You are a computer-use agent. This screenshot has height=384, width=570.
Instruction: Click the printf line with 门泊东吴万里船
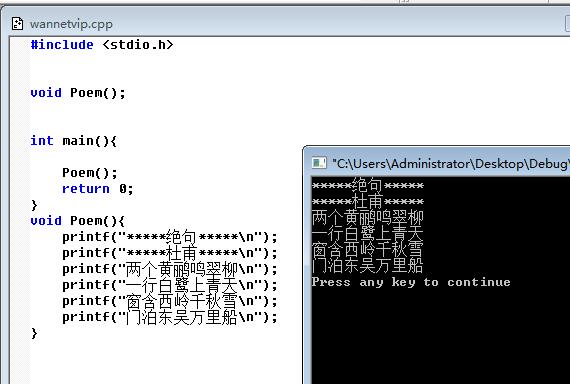[x=170, y=317]
